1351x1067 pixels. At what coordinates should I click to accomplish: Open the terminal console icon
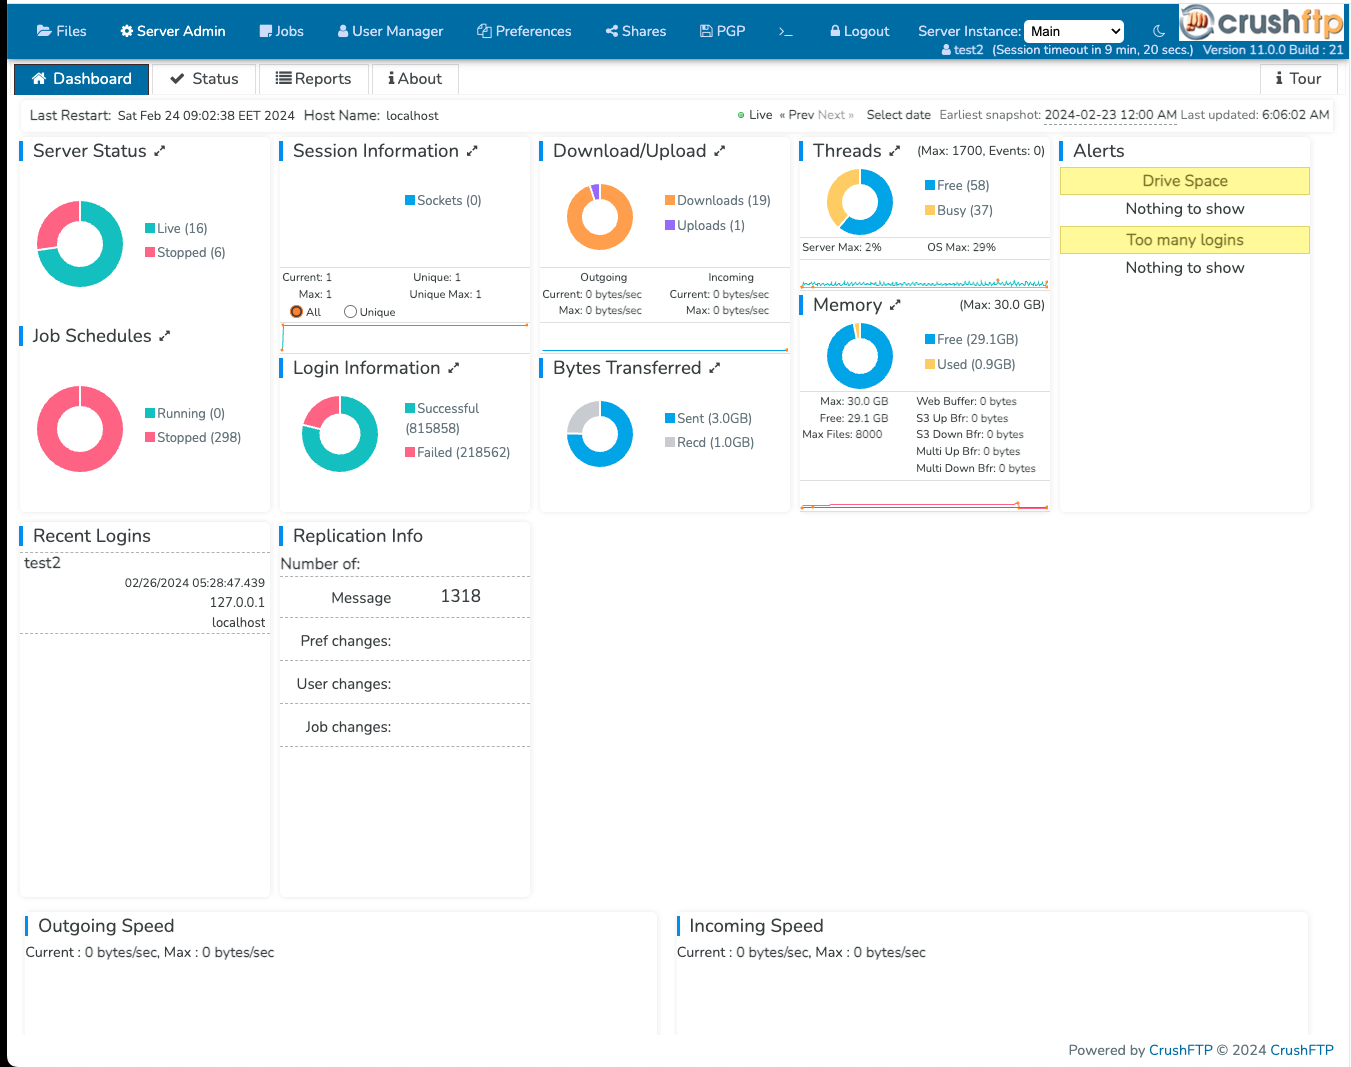pyautogui.click(x=786, y=31)
